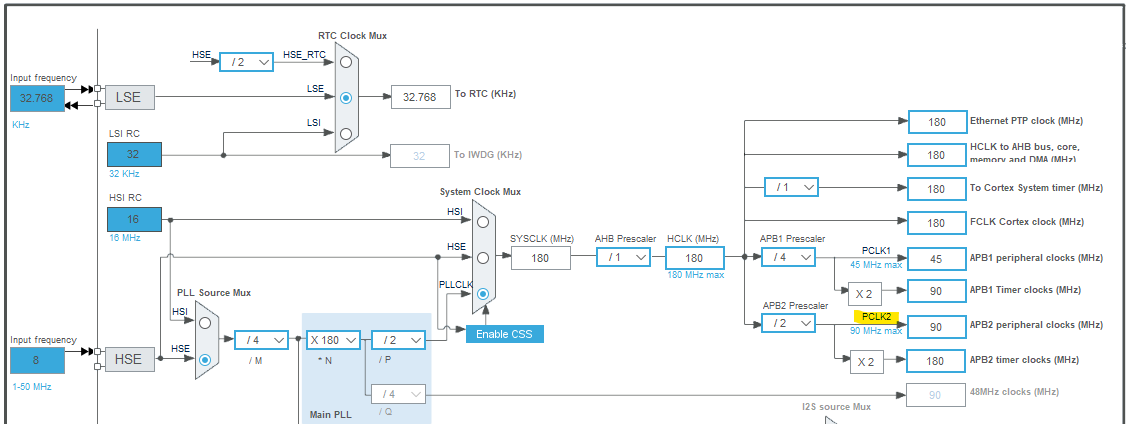The width and height of the screenshot is (1129, 424).
Task: Click the Cortex System timer 180 field
Action: click(936, 189)
